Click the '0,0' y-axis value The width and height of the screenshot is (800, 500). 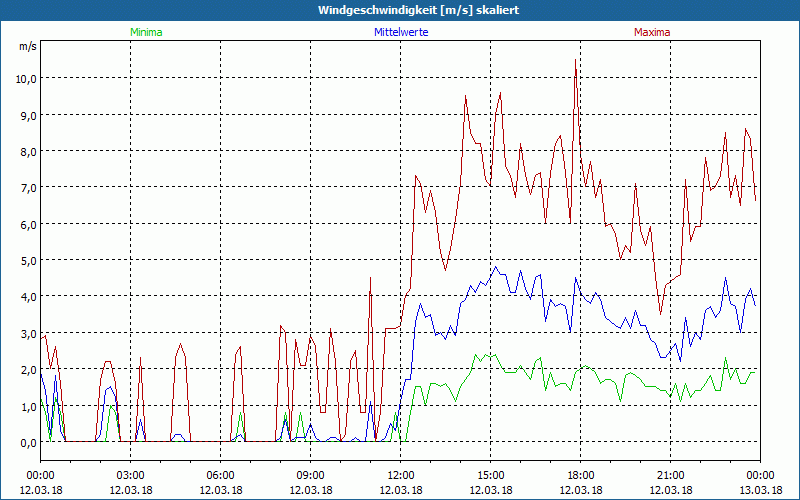[29, 443]
